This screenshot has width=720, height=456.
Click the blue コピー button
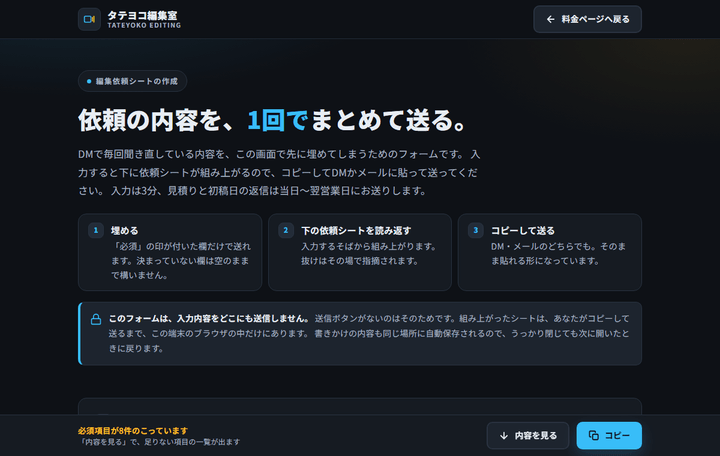[x=609, y=435]
